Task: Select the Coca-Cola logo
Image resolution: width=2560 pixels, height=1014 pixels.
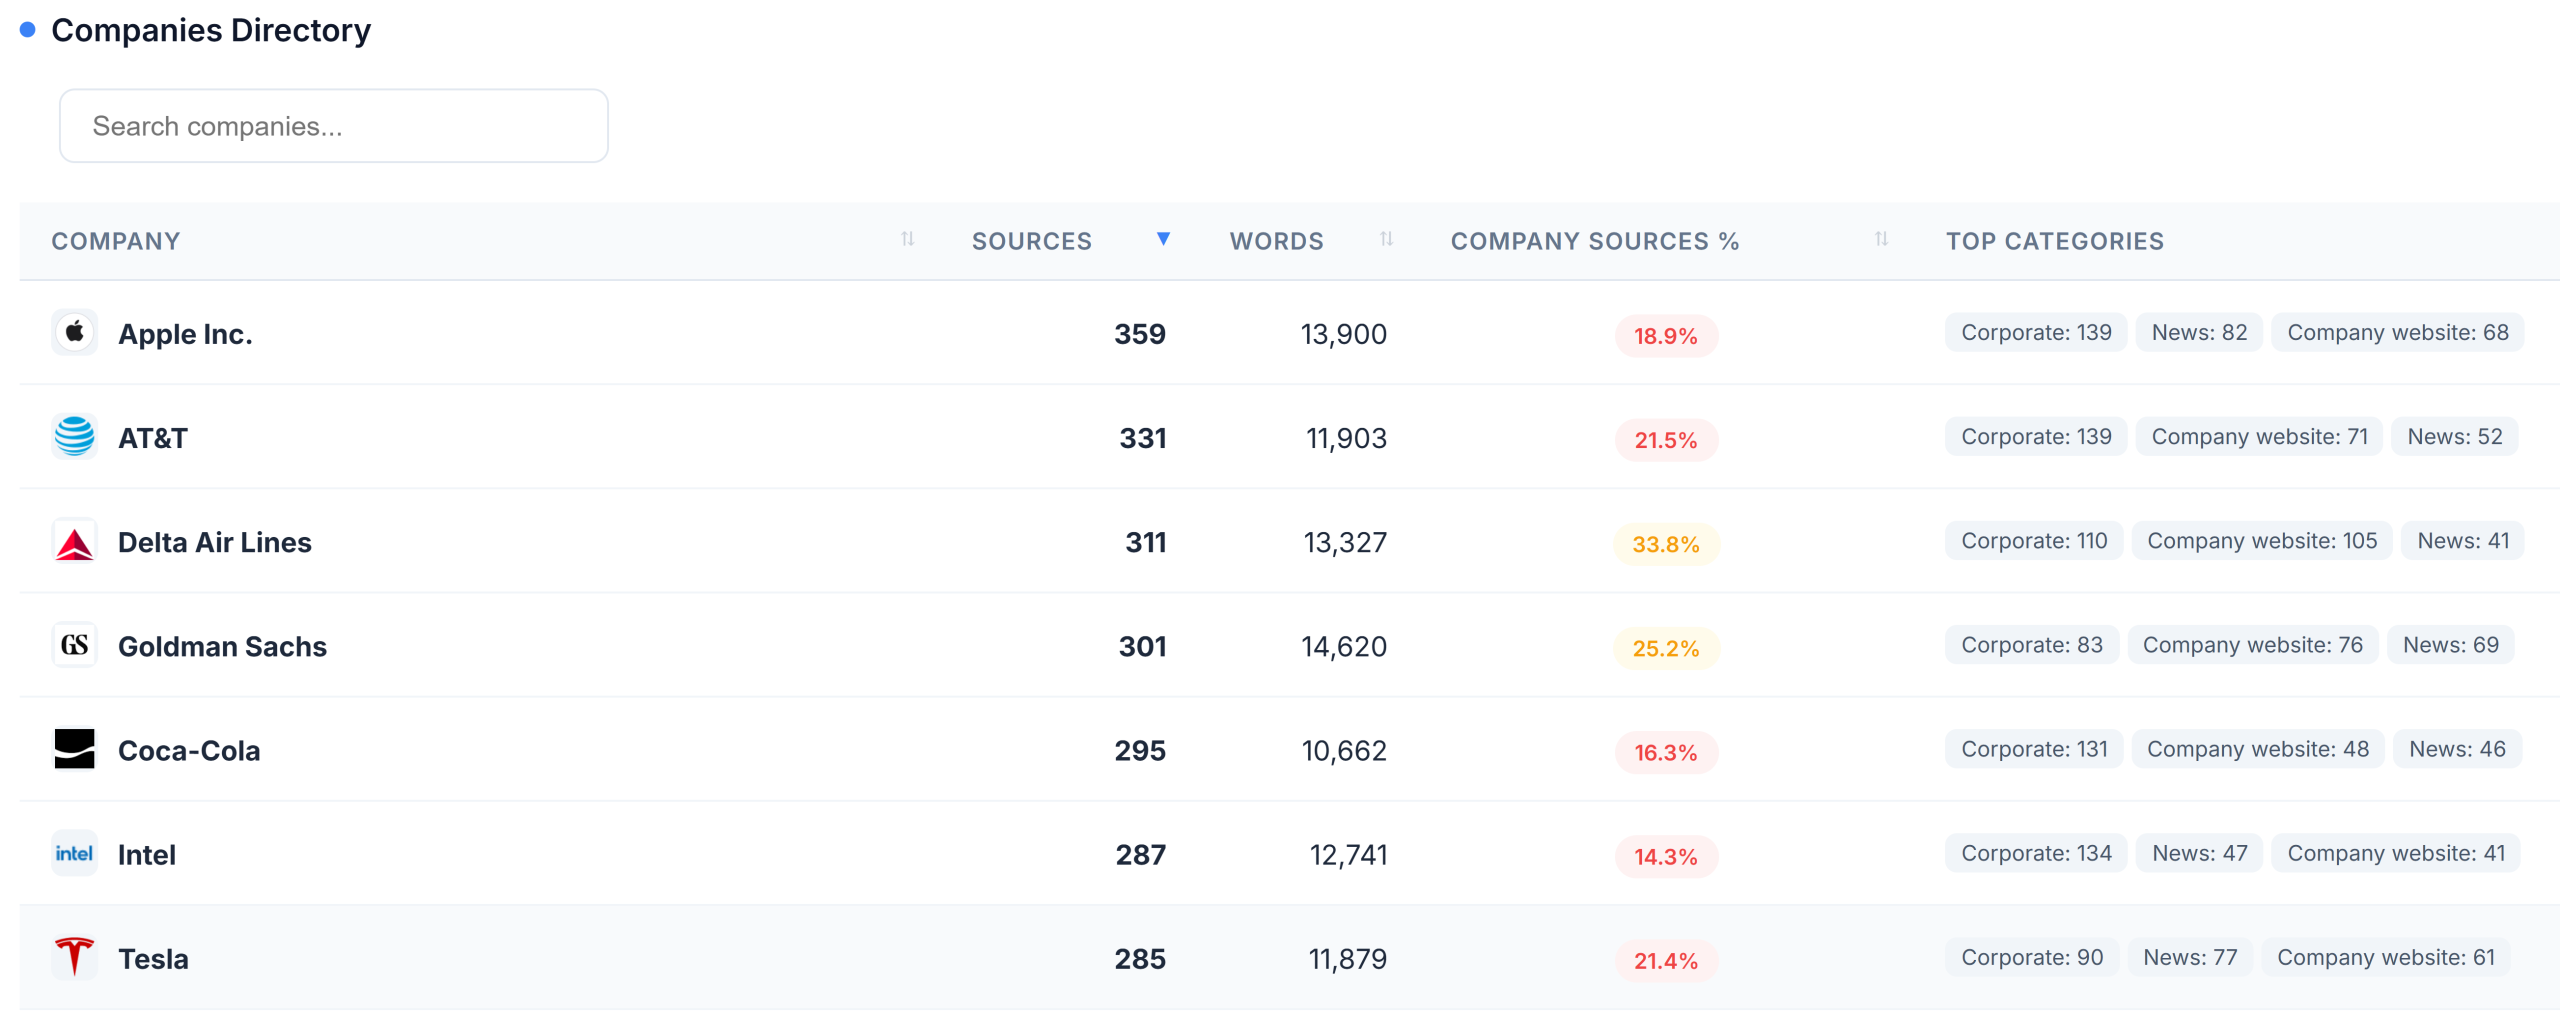Action: click(x=74, y=749)
